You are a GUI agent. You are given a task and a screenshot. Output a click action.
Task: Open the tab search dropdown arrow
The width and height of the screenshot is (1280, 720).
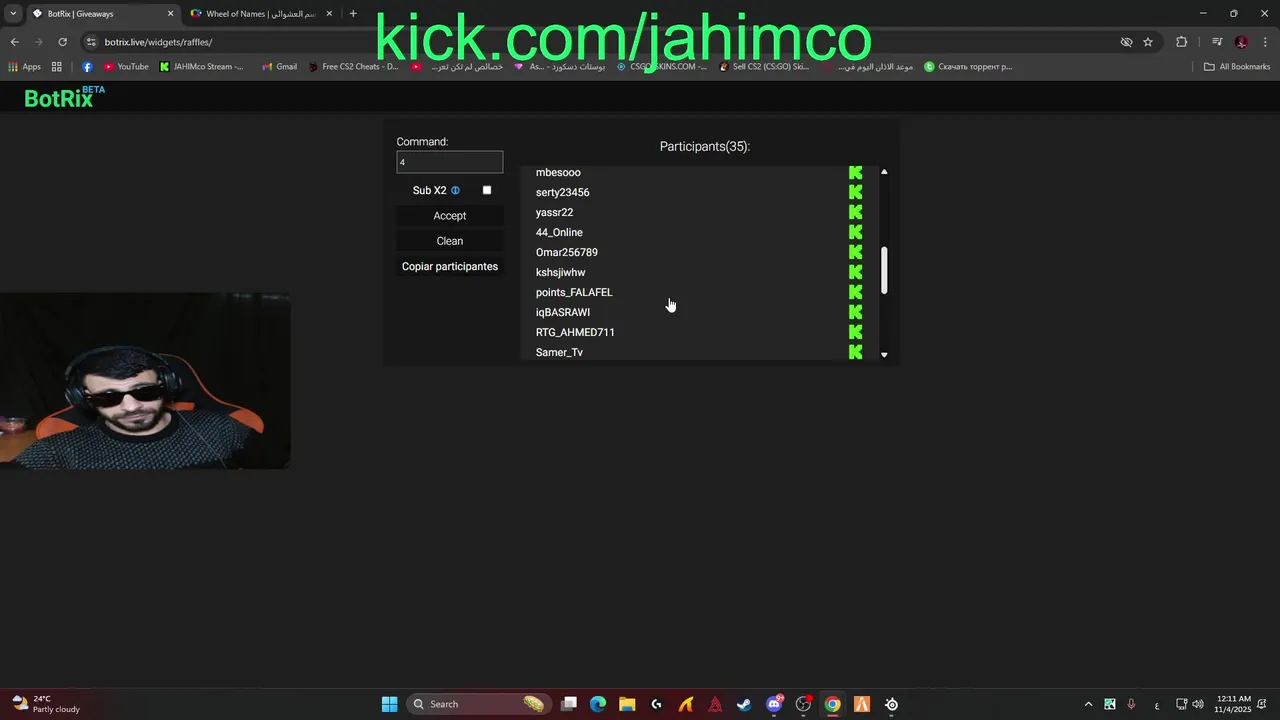(13, 13)
